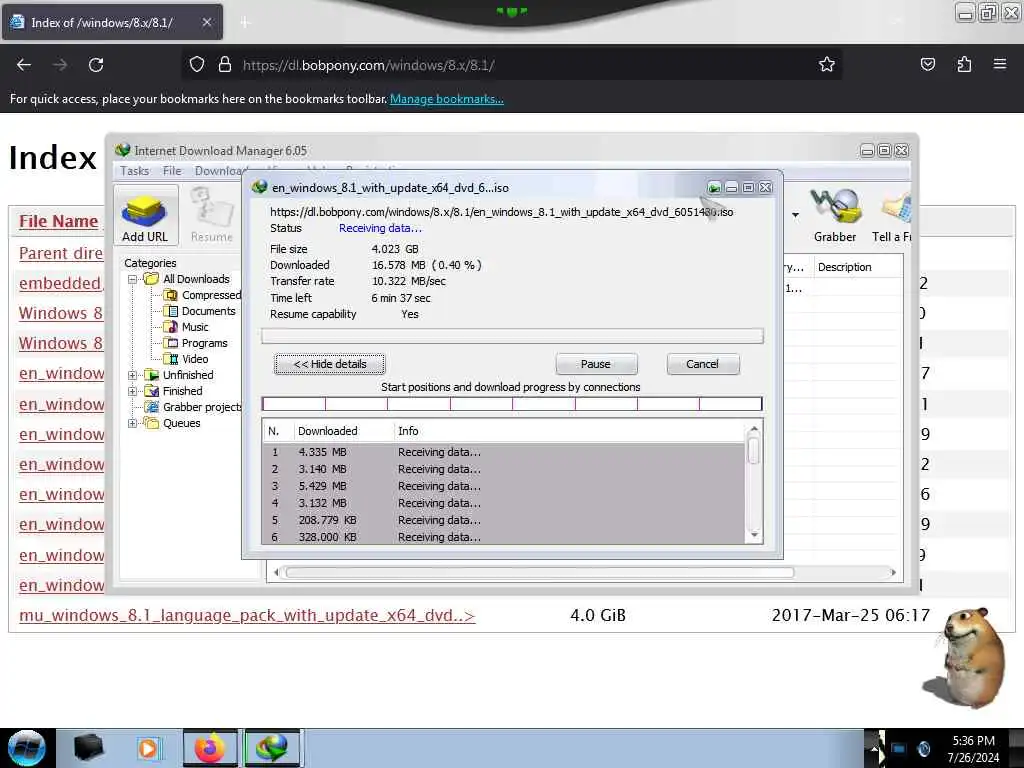
Task: Open the Pocket save icon in Firefox
Action: [927, 65]
